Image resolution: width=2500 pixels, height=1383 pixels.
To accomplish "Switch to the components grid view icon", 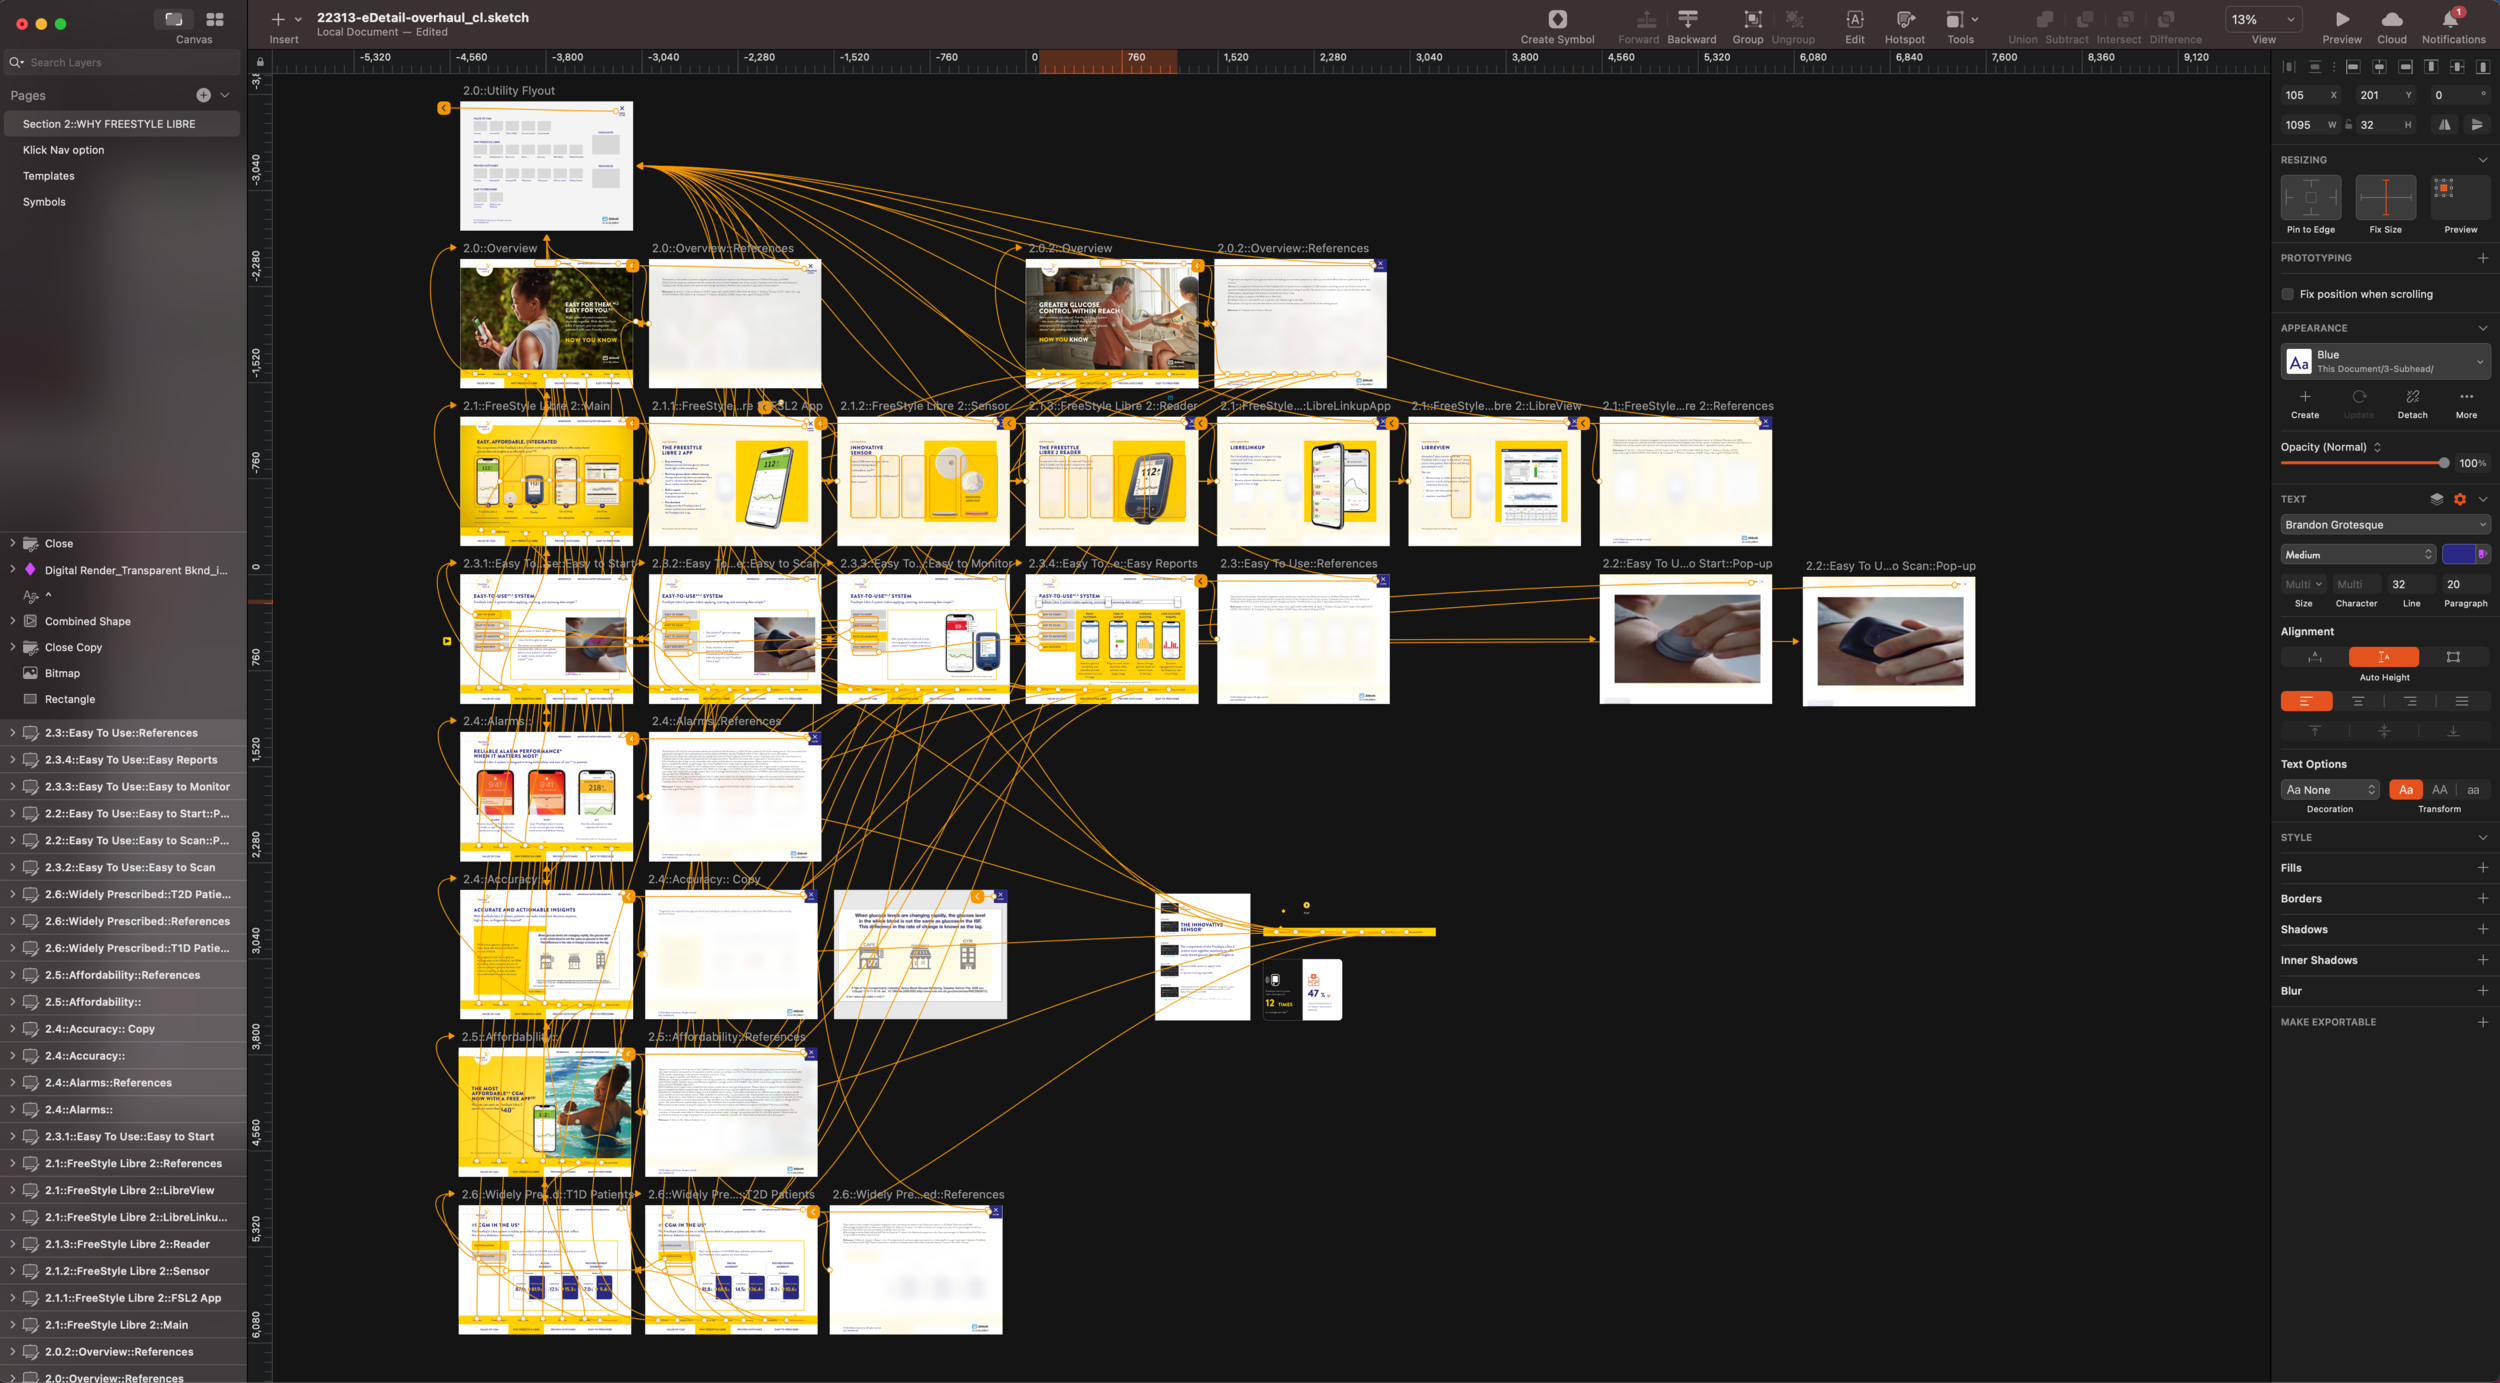I will tap(215, 20).
